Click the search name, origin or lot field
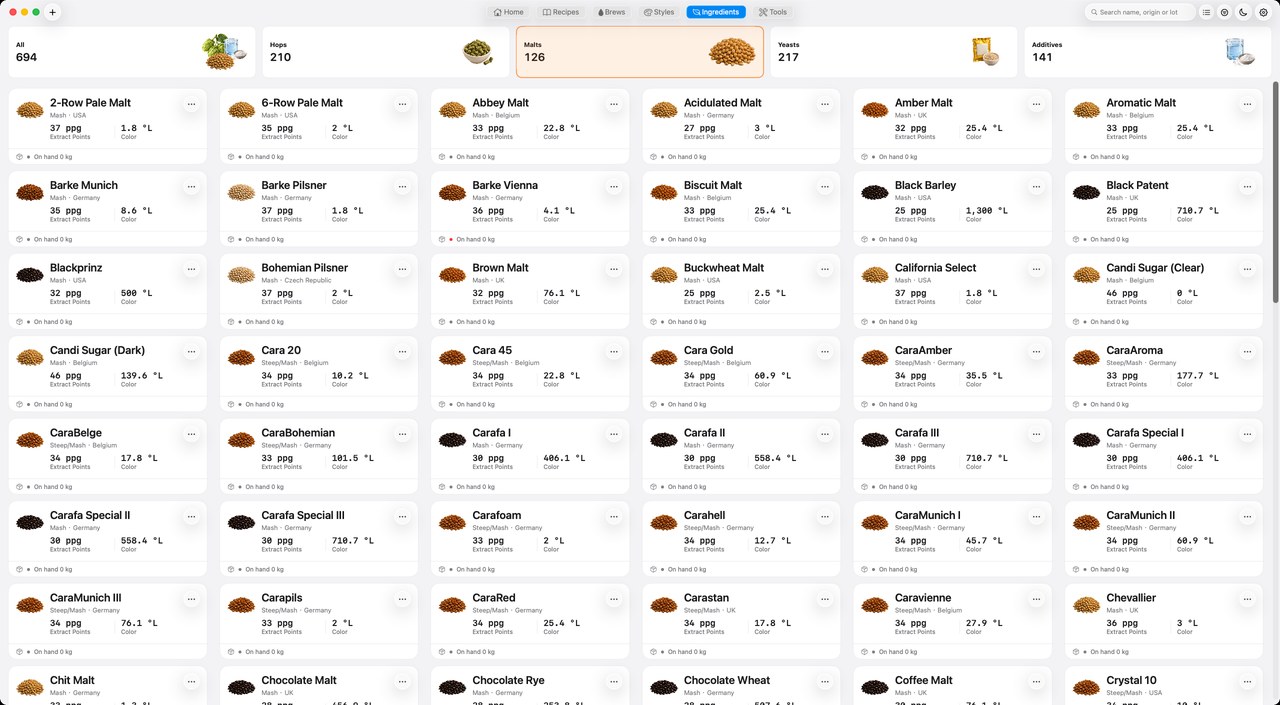1280x705 pixels. pyautogui.click(x=1139, y=12)
